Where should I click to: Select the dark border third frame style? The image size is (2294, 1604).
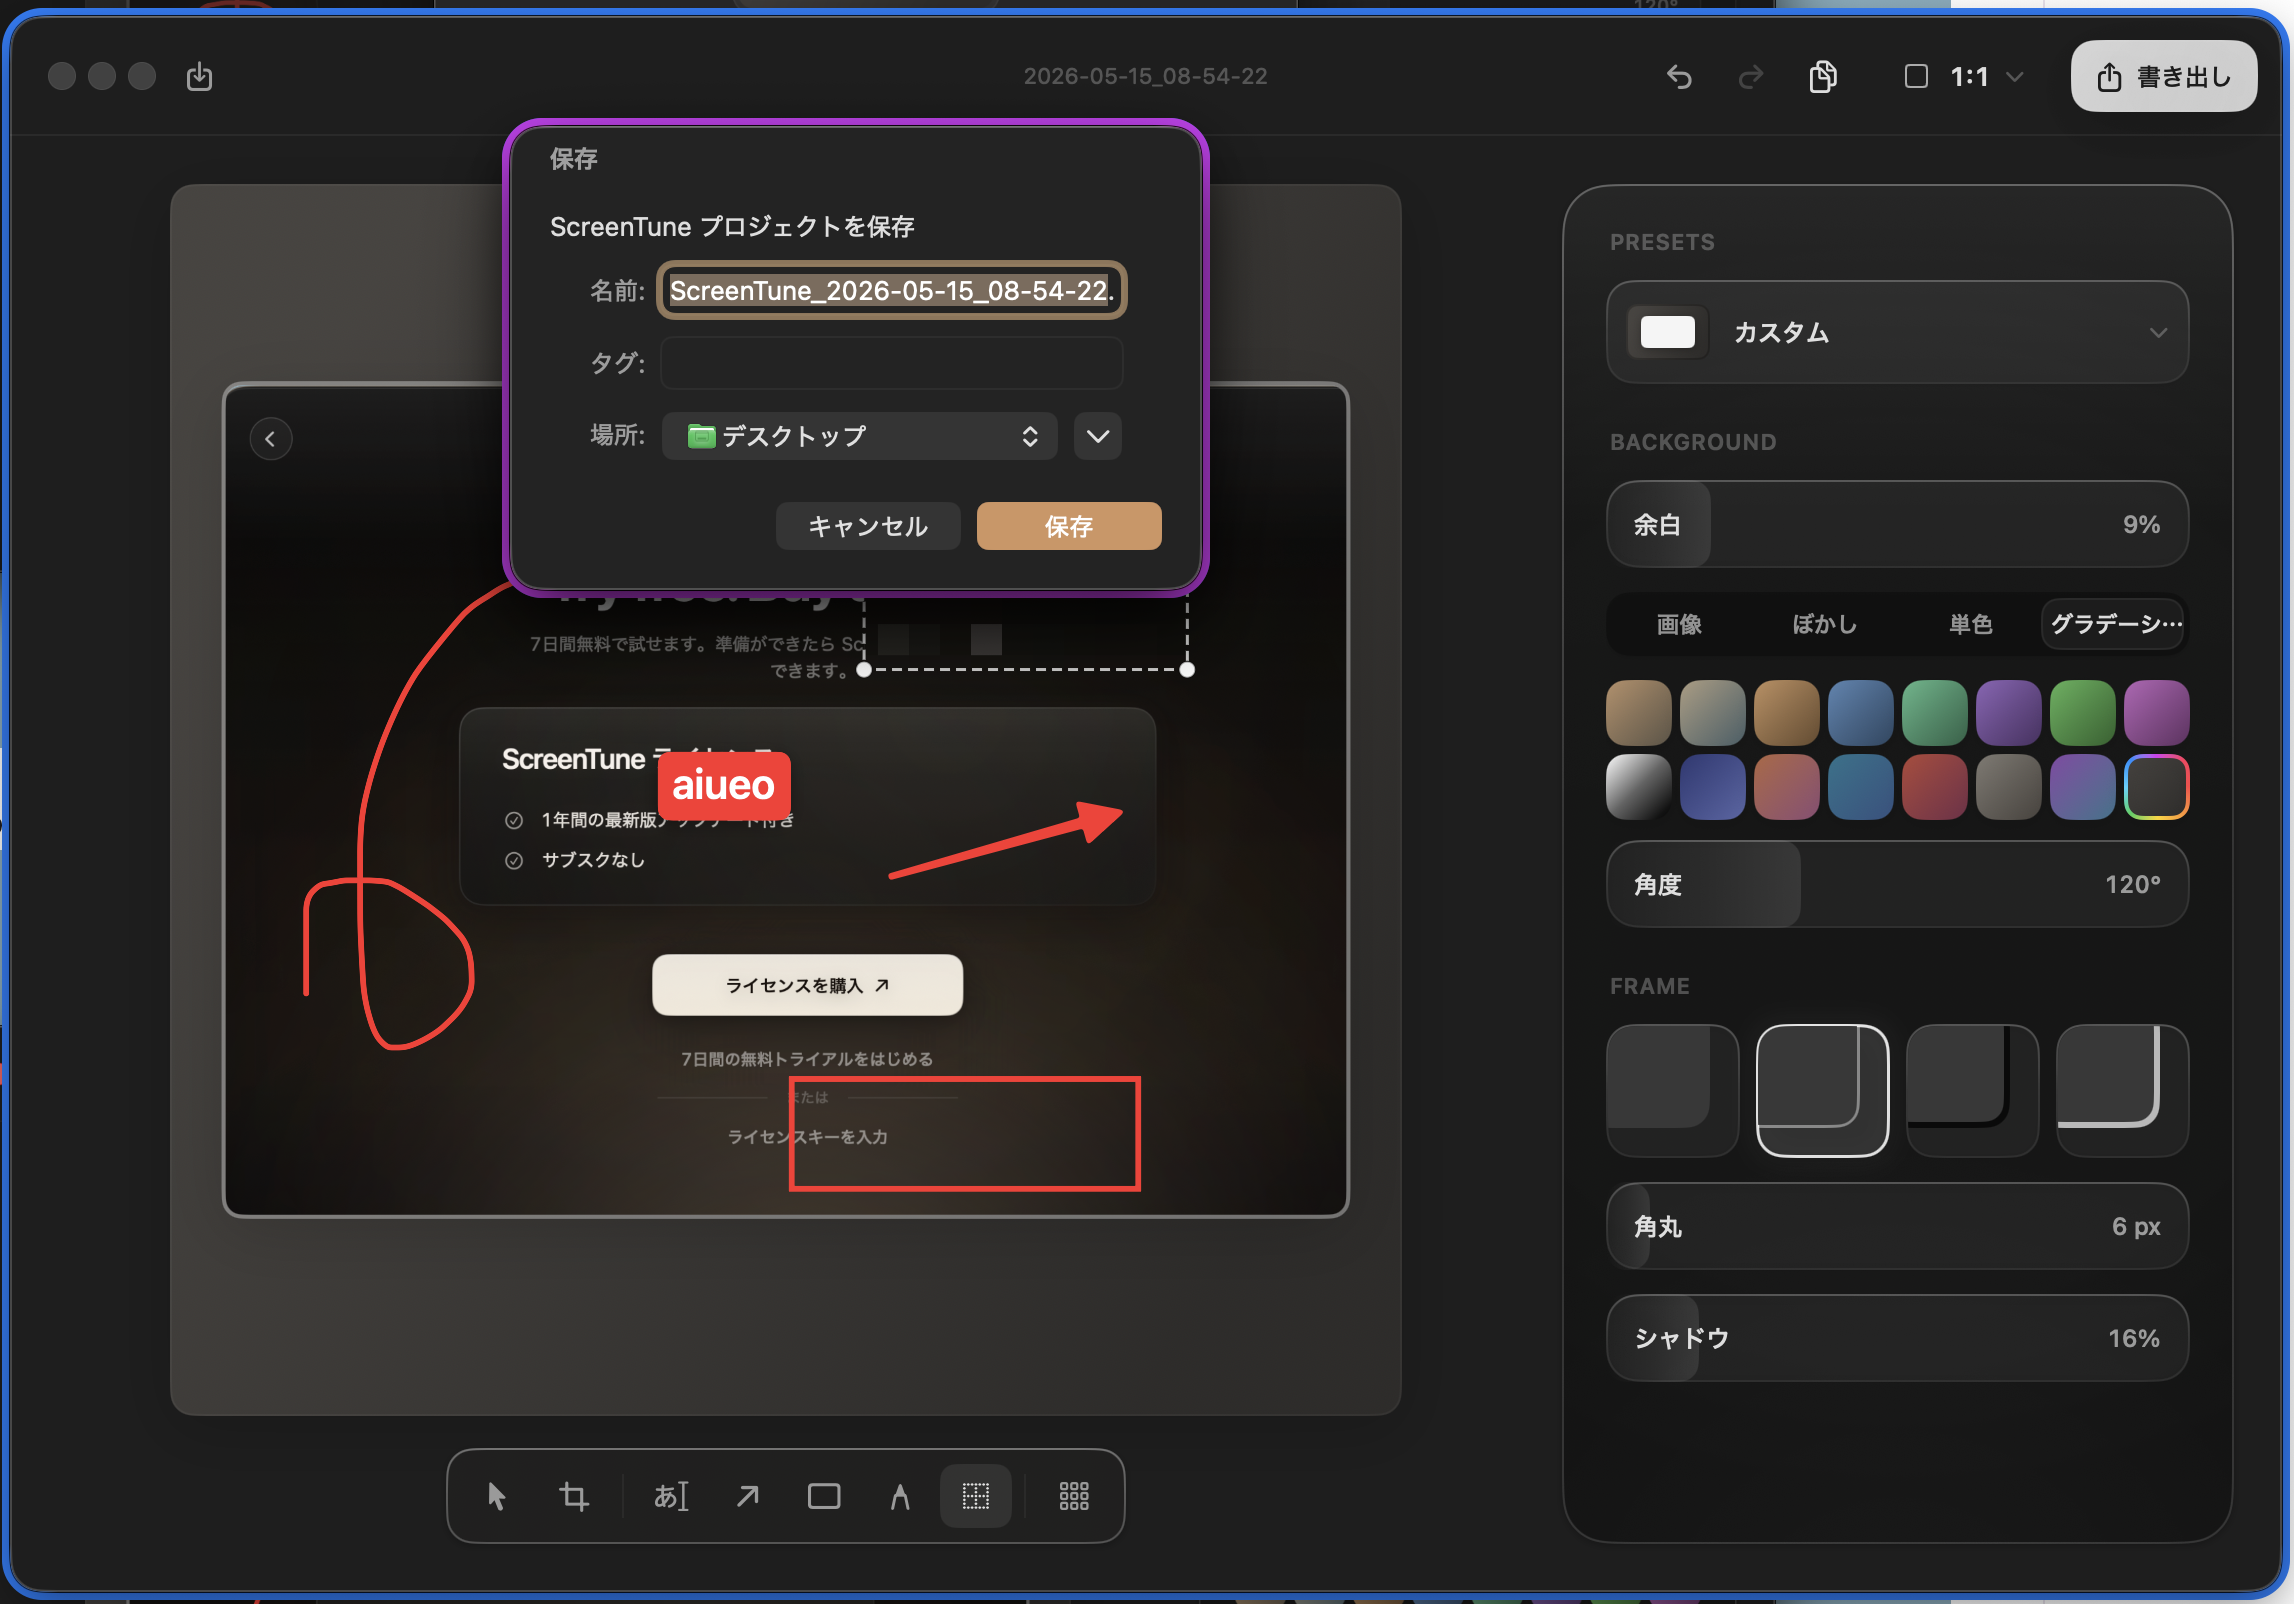point(1973,1091)
